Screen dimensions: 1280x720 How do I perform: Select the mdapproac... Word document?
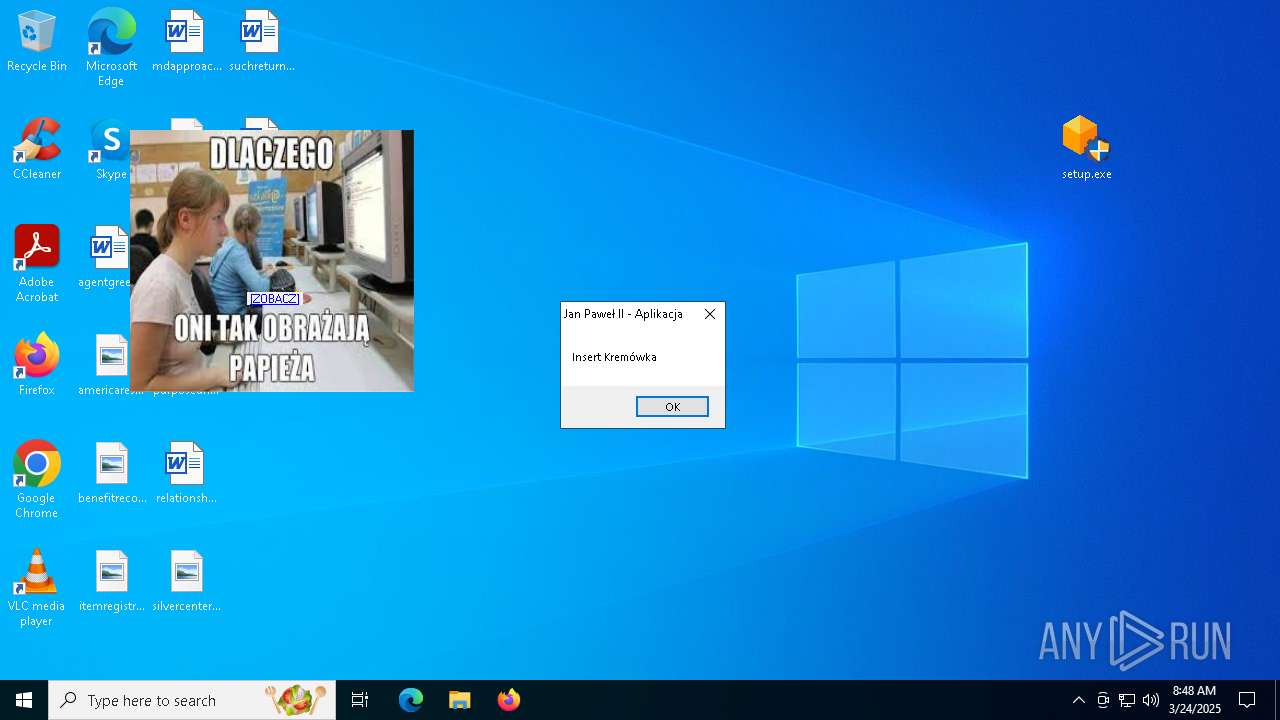coord(186,42)
